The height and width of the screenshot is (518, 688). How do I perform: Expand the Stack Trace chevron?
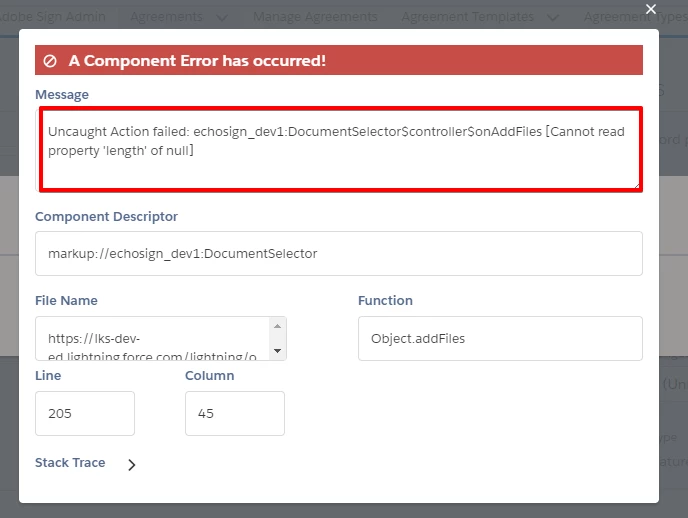[131, 464]
